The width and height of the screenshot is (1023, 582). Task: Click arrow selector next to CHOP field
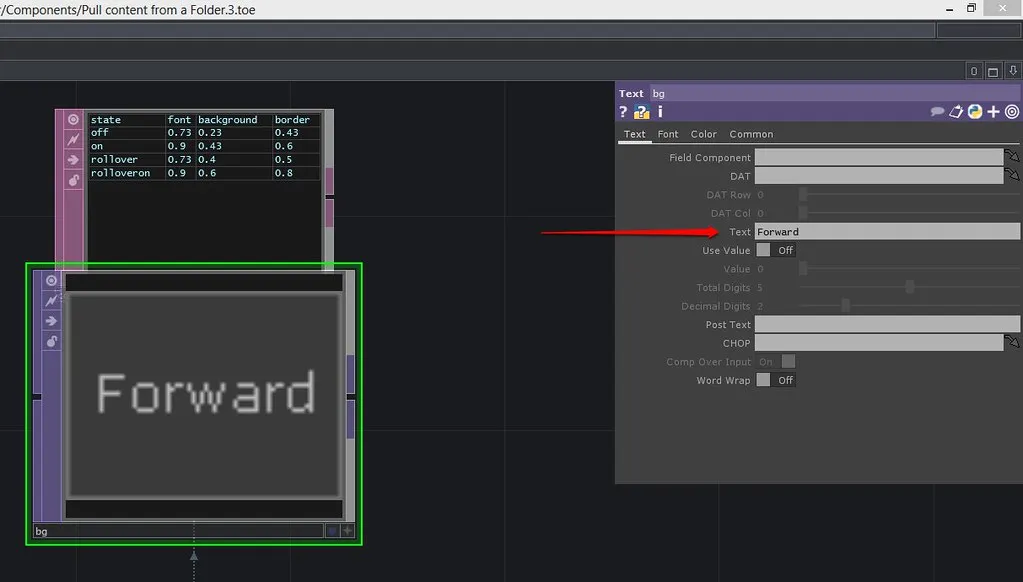[1013, 343]
